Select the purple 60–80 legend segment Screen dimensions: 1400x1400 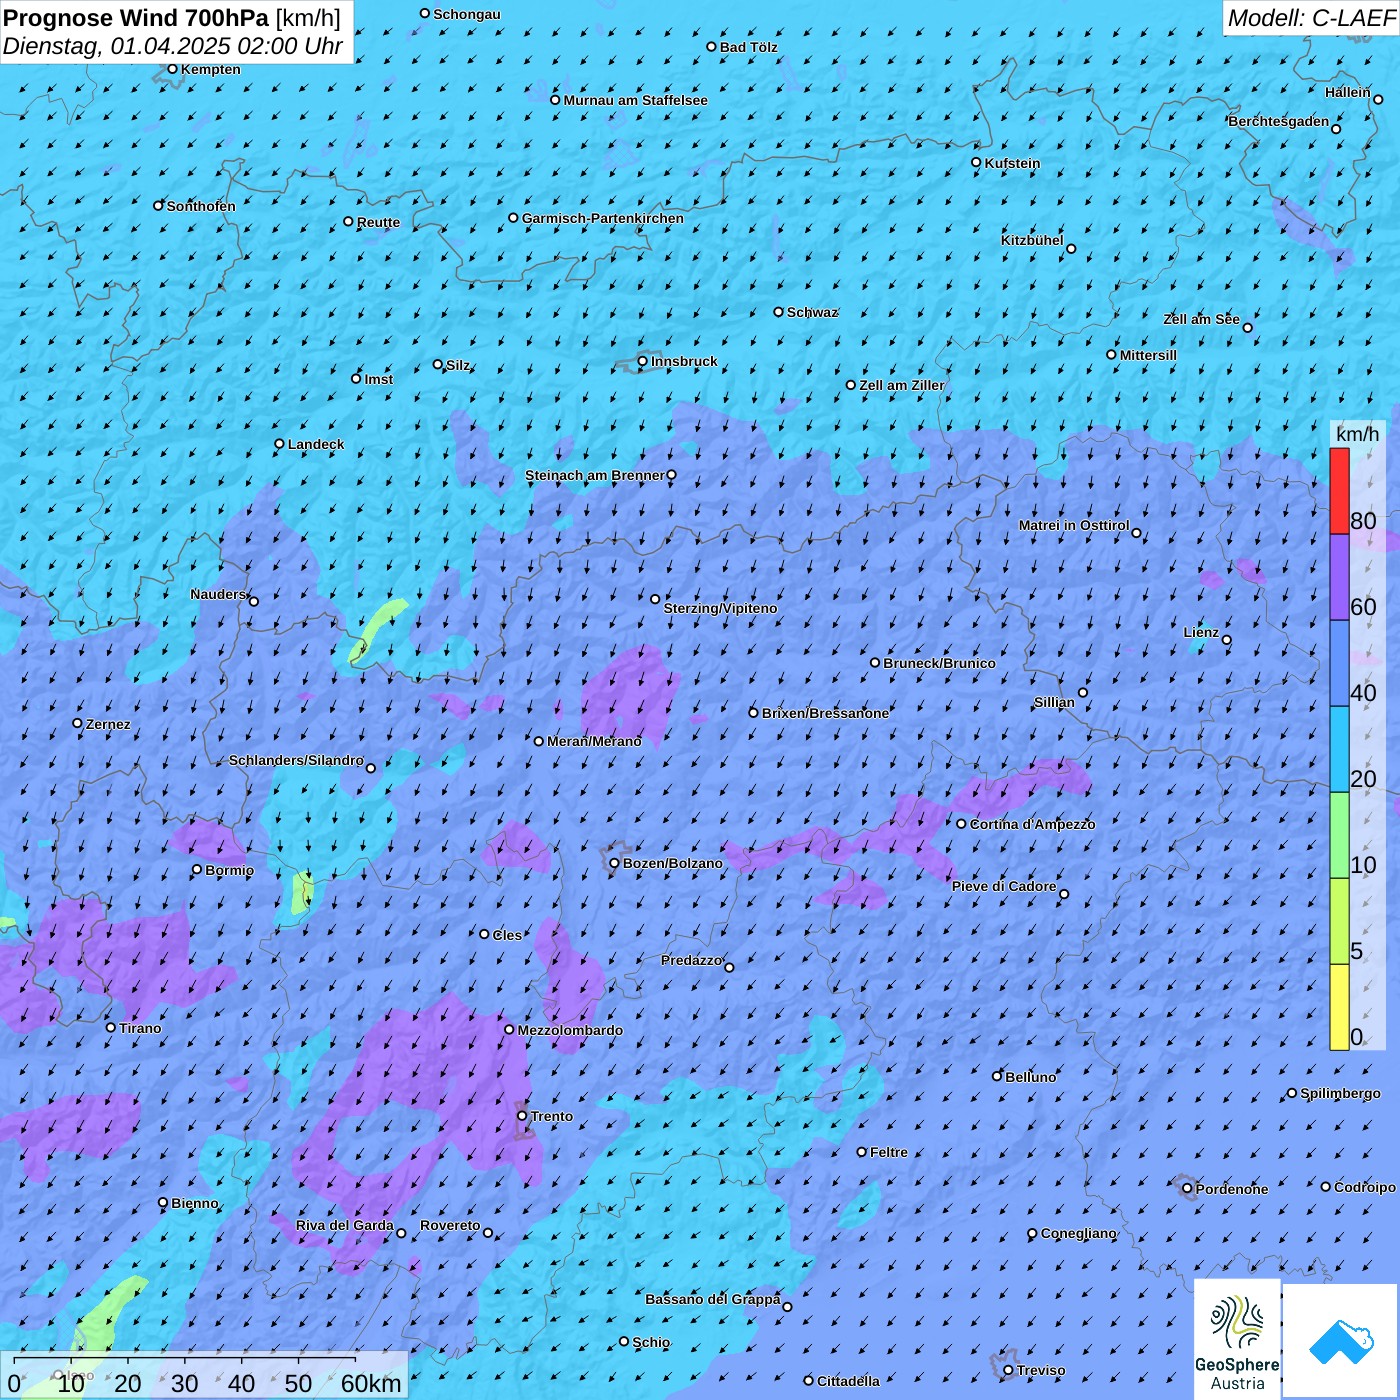(x=1339, y=577)
